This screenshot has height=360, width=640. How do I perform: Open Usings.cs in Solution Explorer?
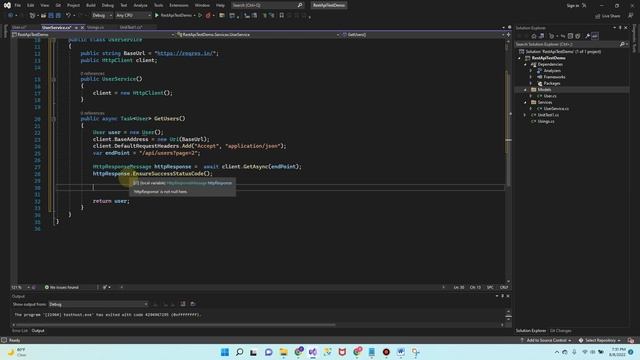545,121
